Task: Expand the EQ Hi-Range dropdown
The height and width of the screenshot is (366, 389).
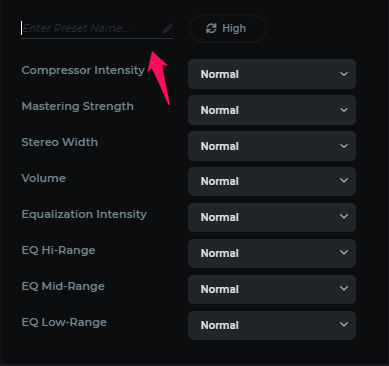Action: [x=272, y=253]
